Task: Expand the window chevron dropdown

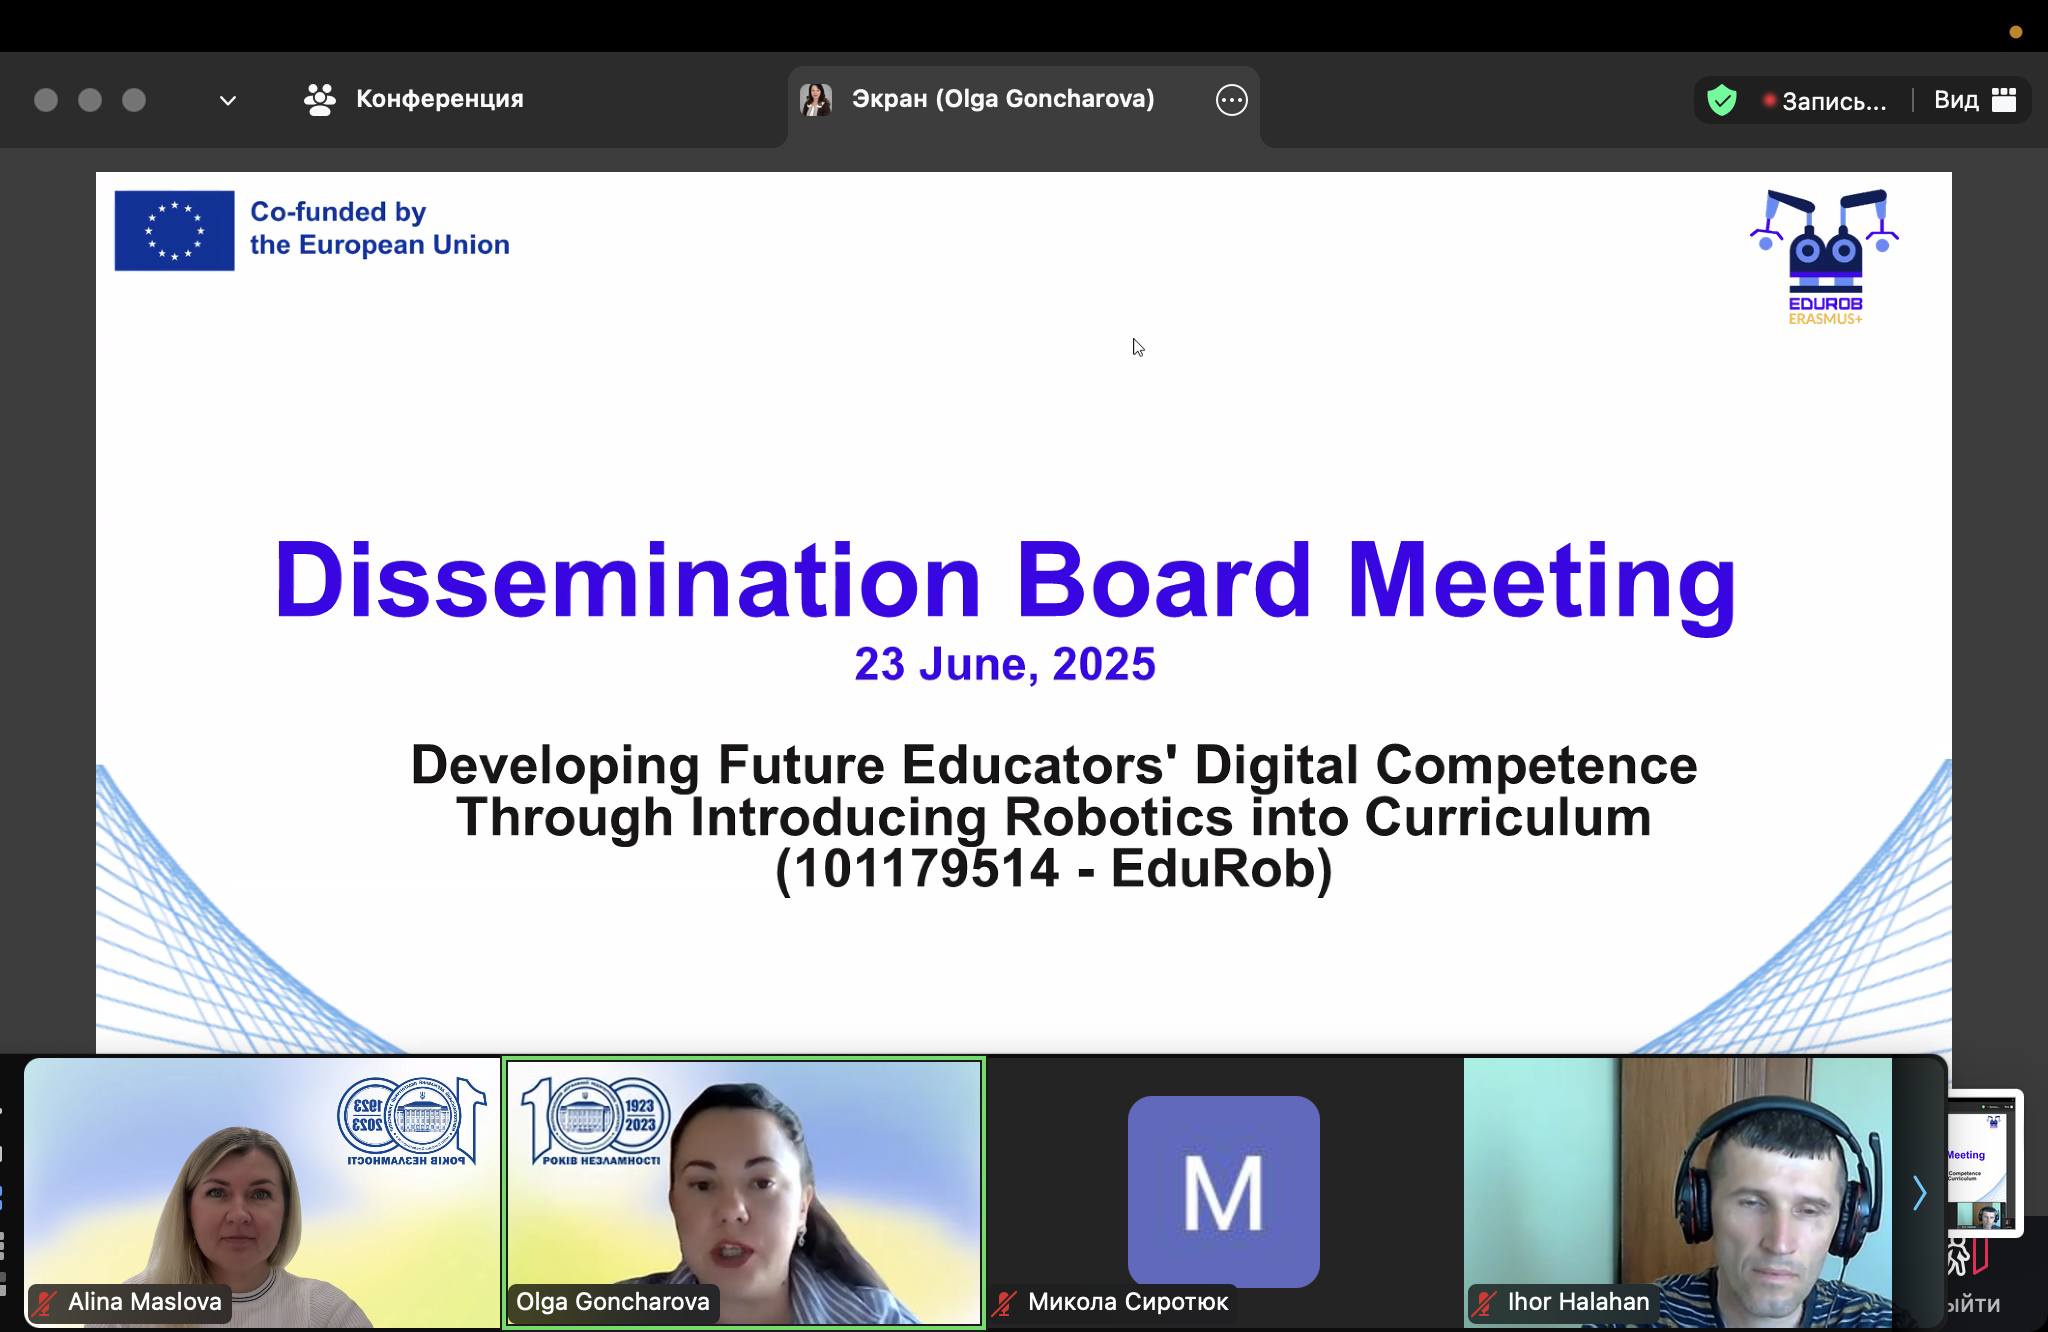Action: (x=227, y=100)
